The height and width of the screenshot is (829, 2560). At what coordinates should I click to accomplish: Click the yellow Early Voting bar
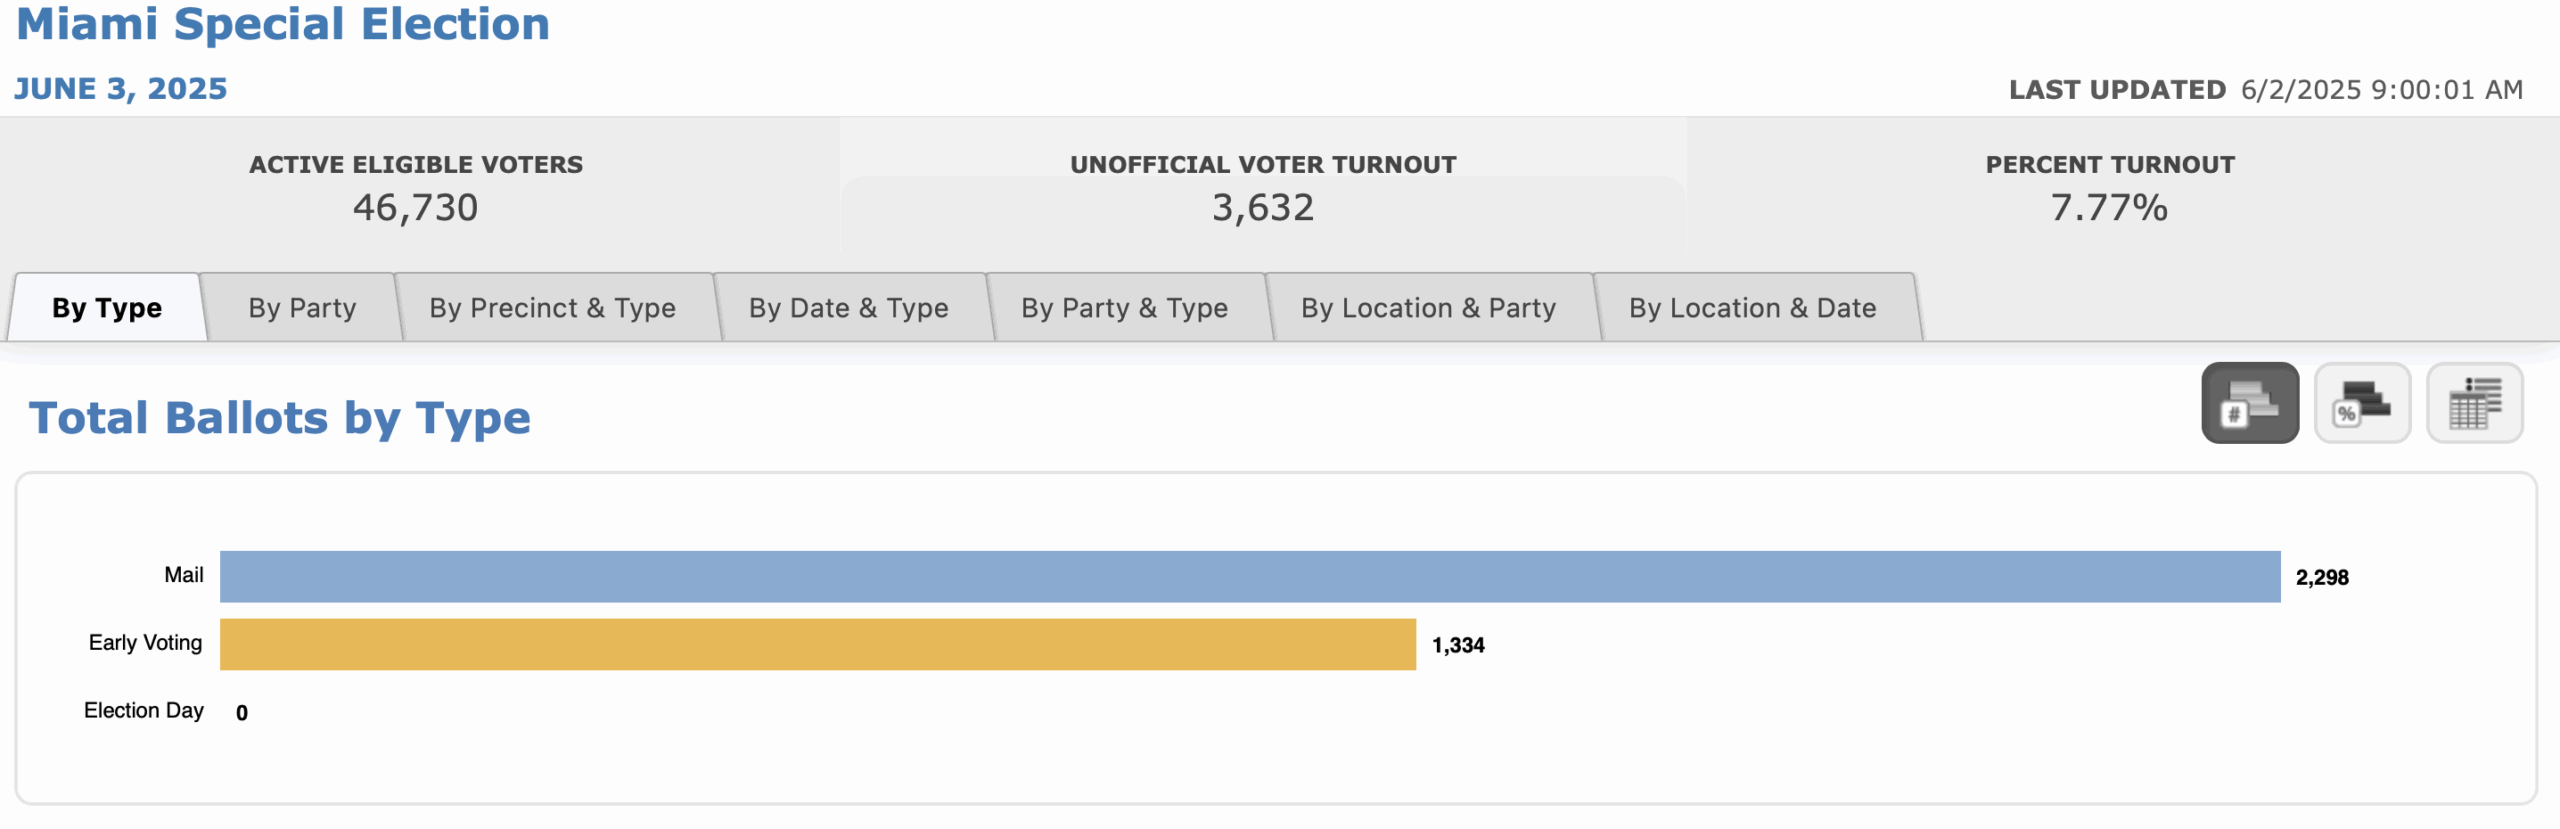[x=818, y=645]
